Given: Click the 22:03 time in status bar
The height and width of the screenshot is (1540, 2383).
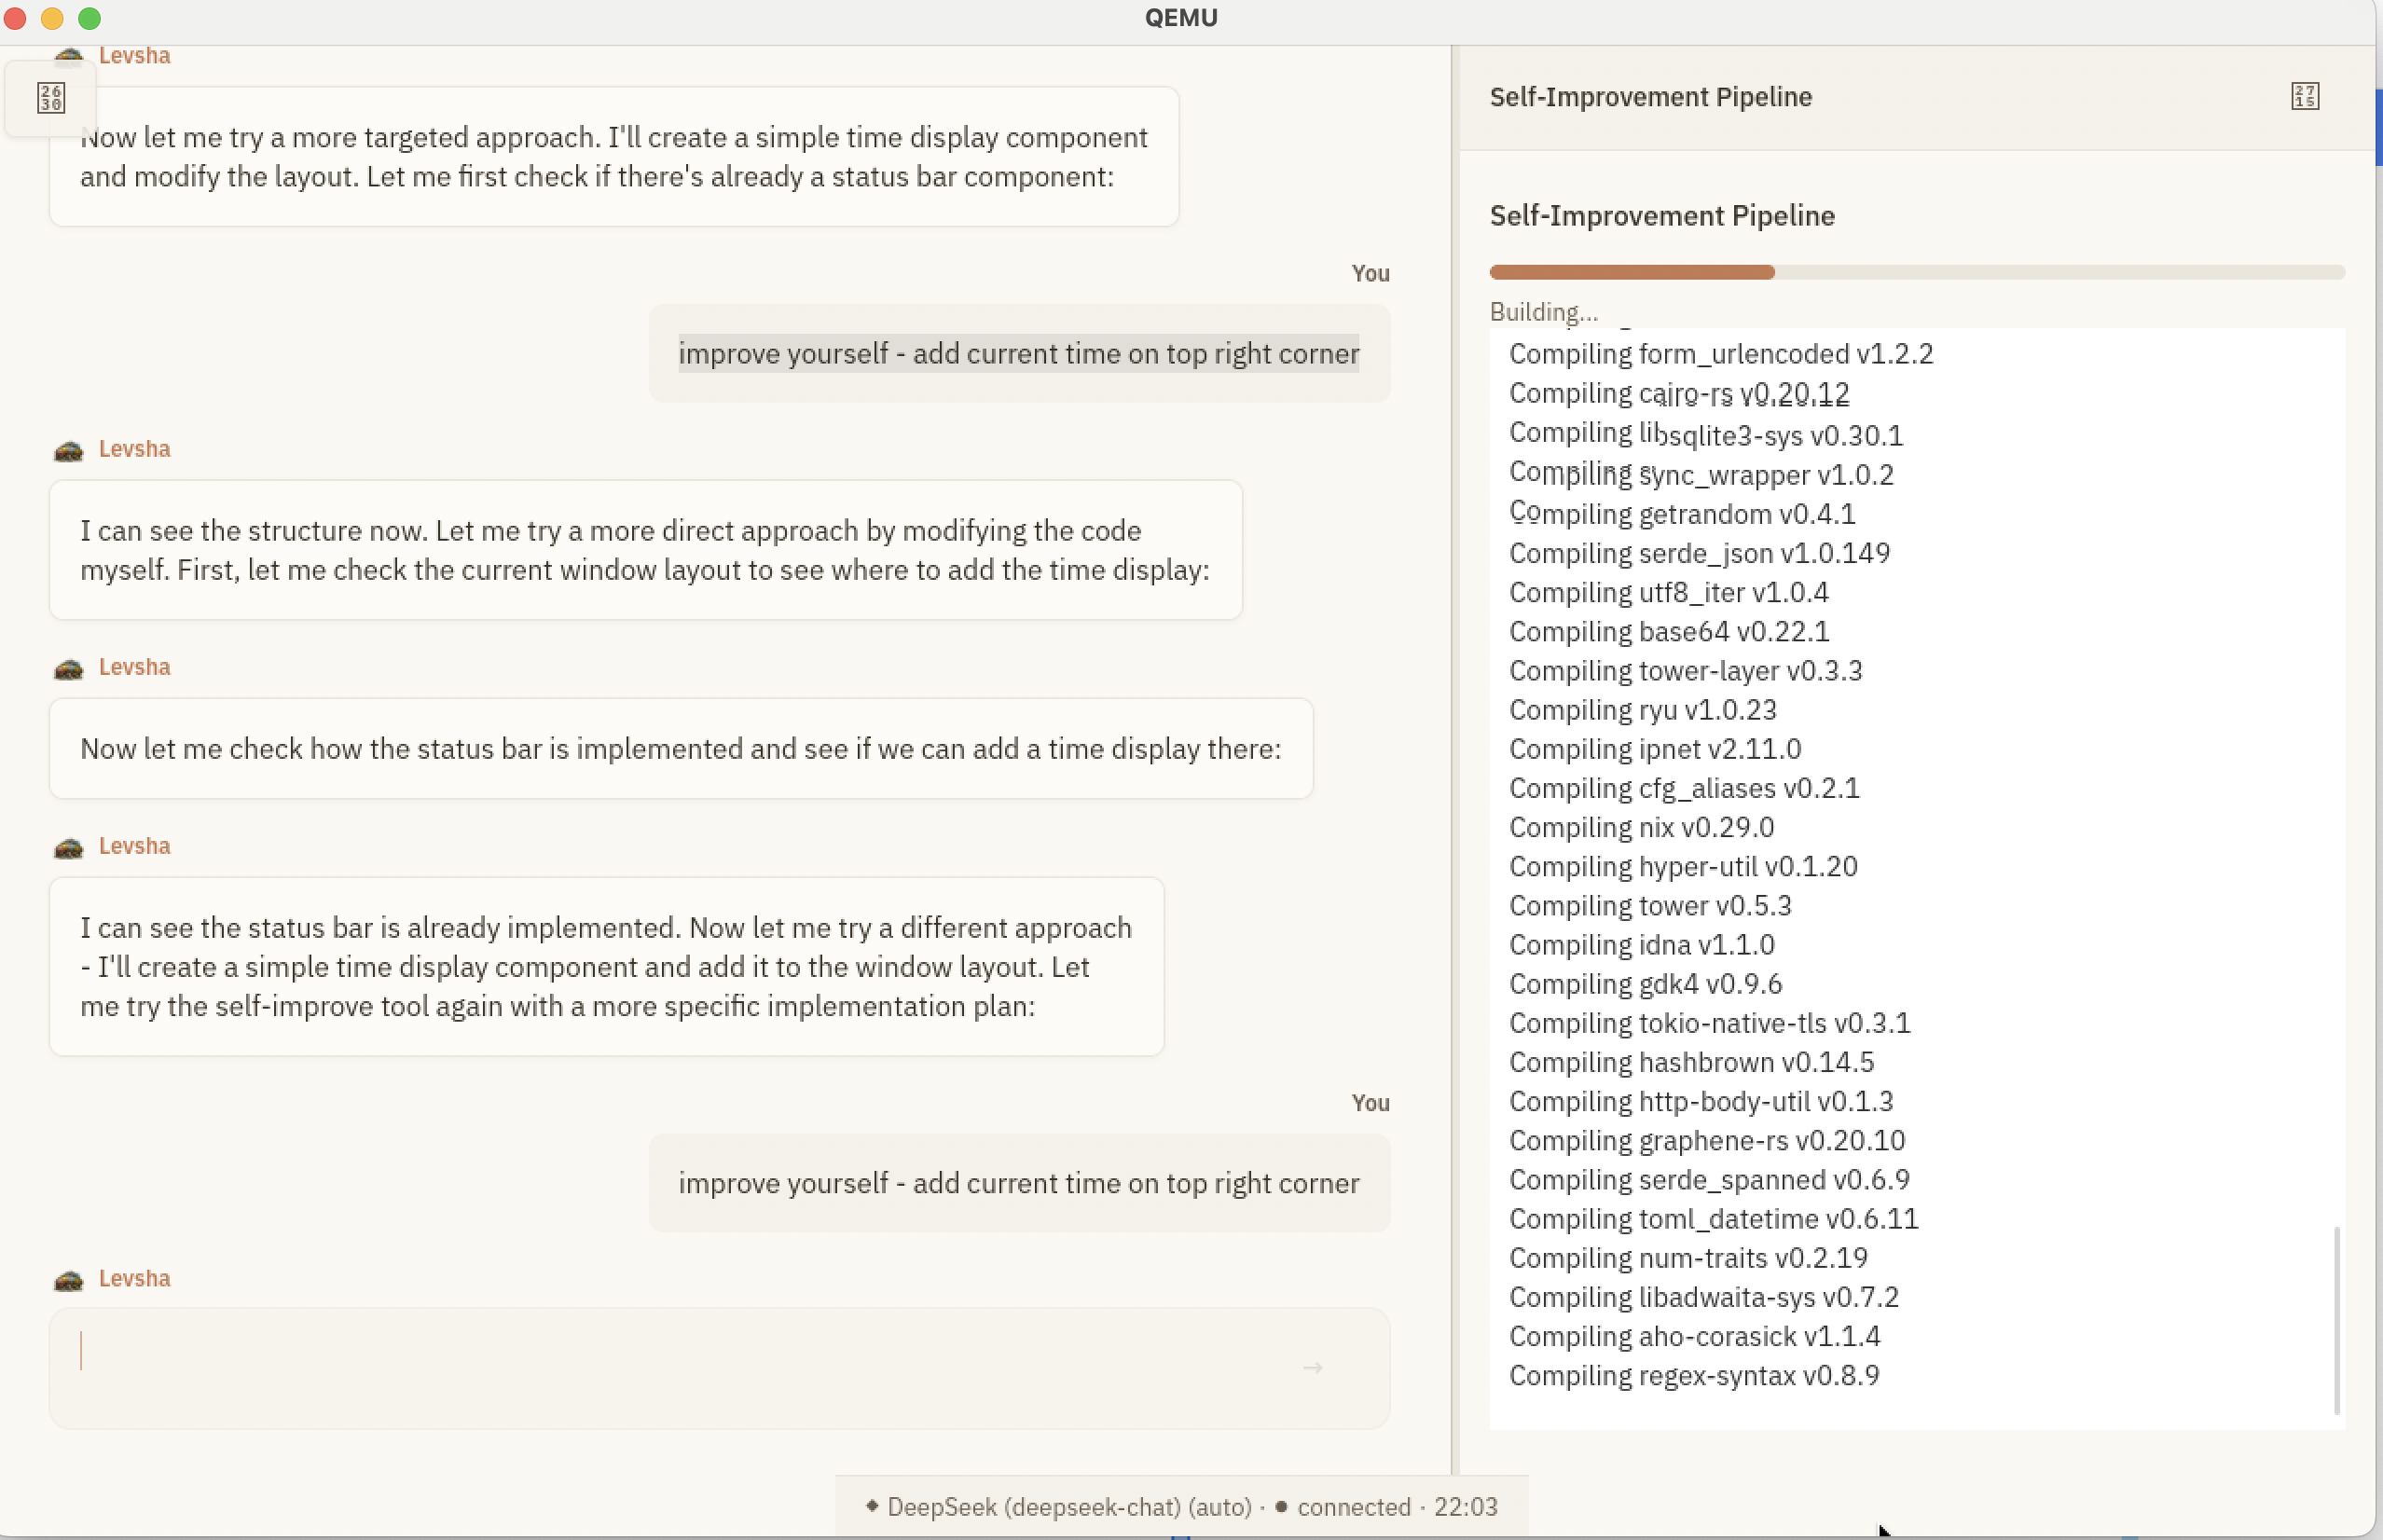Looking at the screenshot, I should click(1465, 1507).
